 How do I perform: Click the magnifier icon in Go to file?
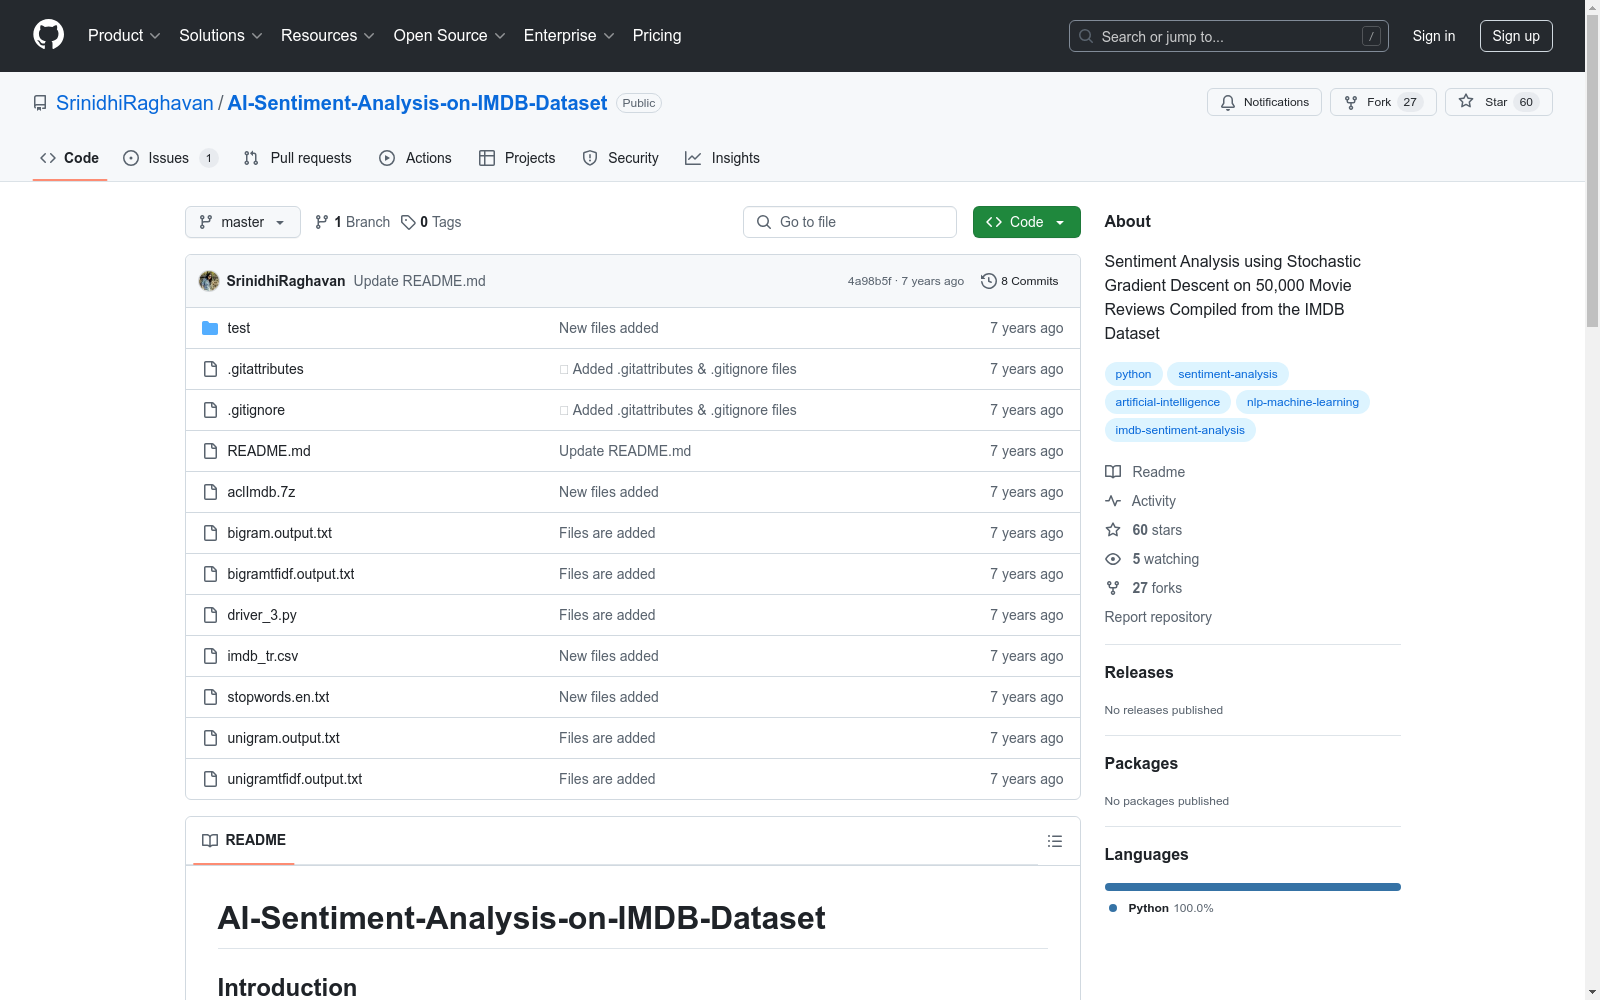coord(764,222)
